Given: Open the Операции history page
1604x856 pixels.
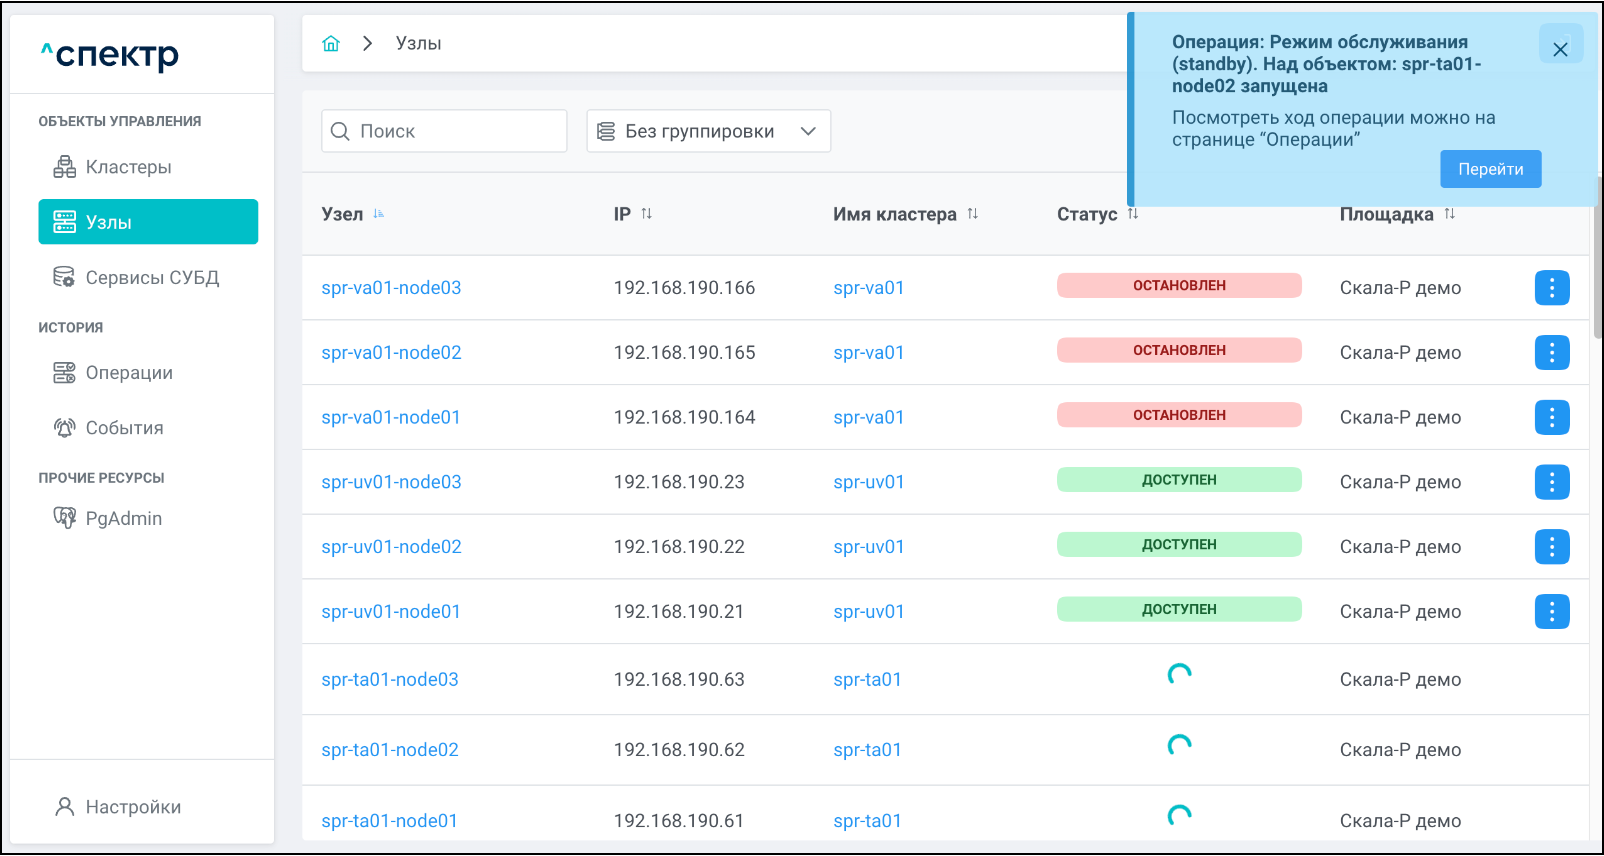Looking at the screenshot, I should pyautogui.click(x=128, y=373).
